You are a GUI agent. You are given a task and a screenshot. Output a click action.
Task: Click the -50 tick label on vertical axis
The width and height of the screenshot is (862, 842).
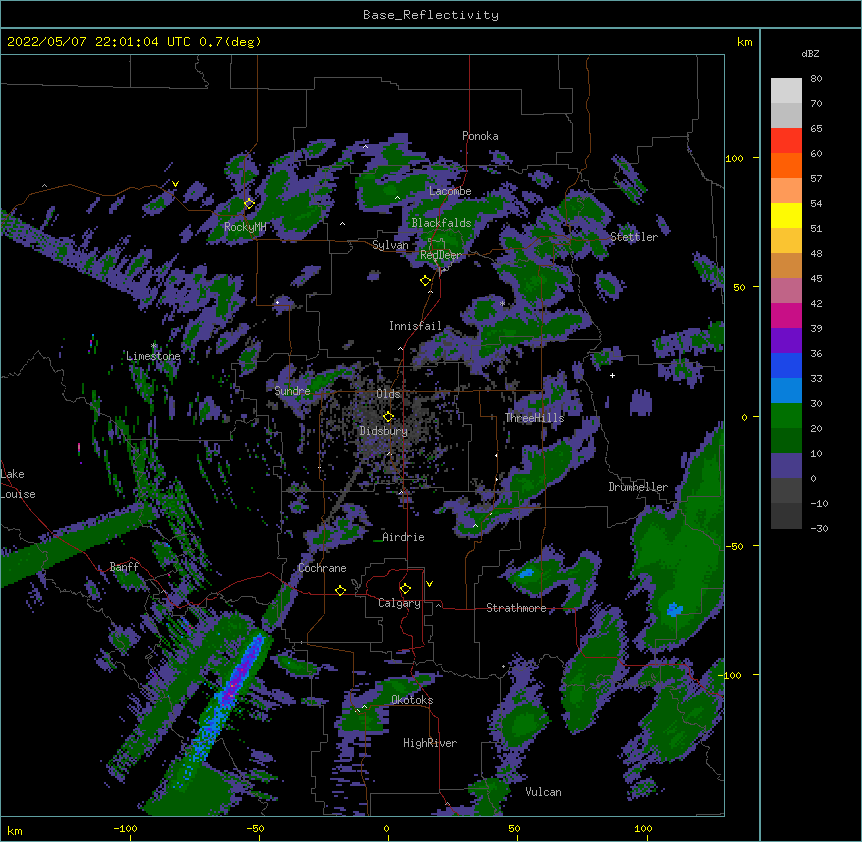(734, 546)
